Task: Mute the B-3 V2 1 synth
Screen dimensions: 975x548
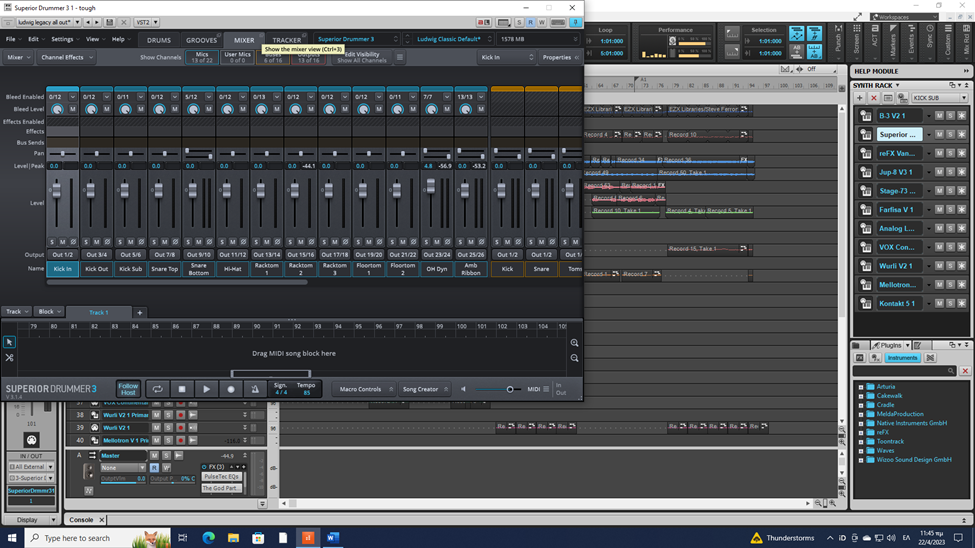Action: coord(940,116)
